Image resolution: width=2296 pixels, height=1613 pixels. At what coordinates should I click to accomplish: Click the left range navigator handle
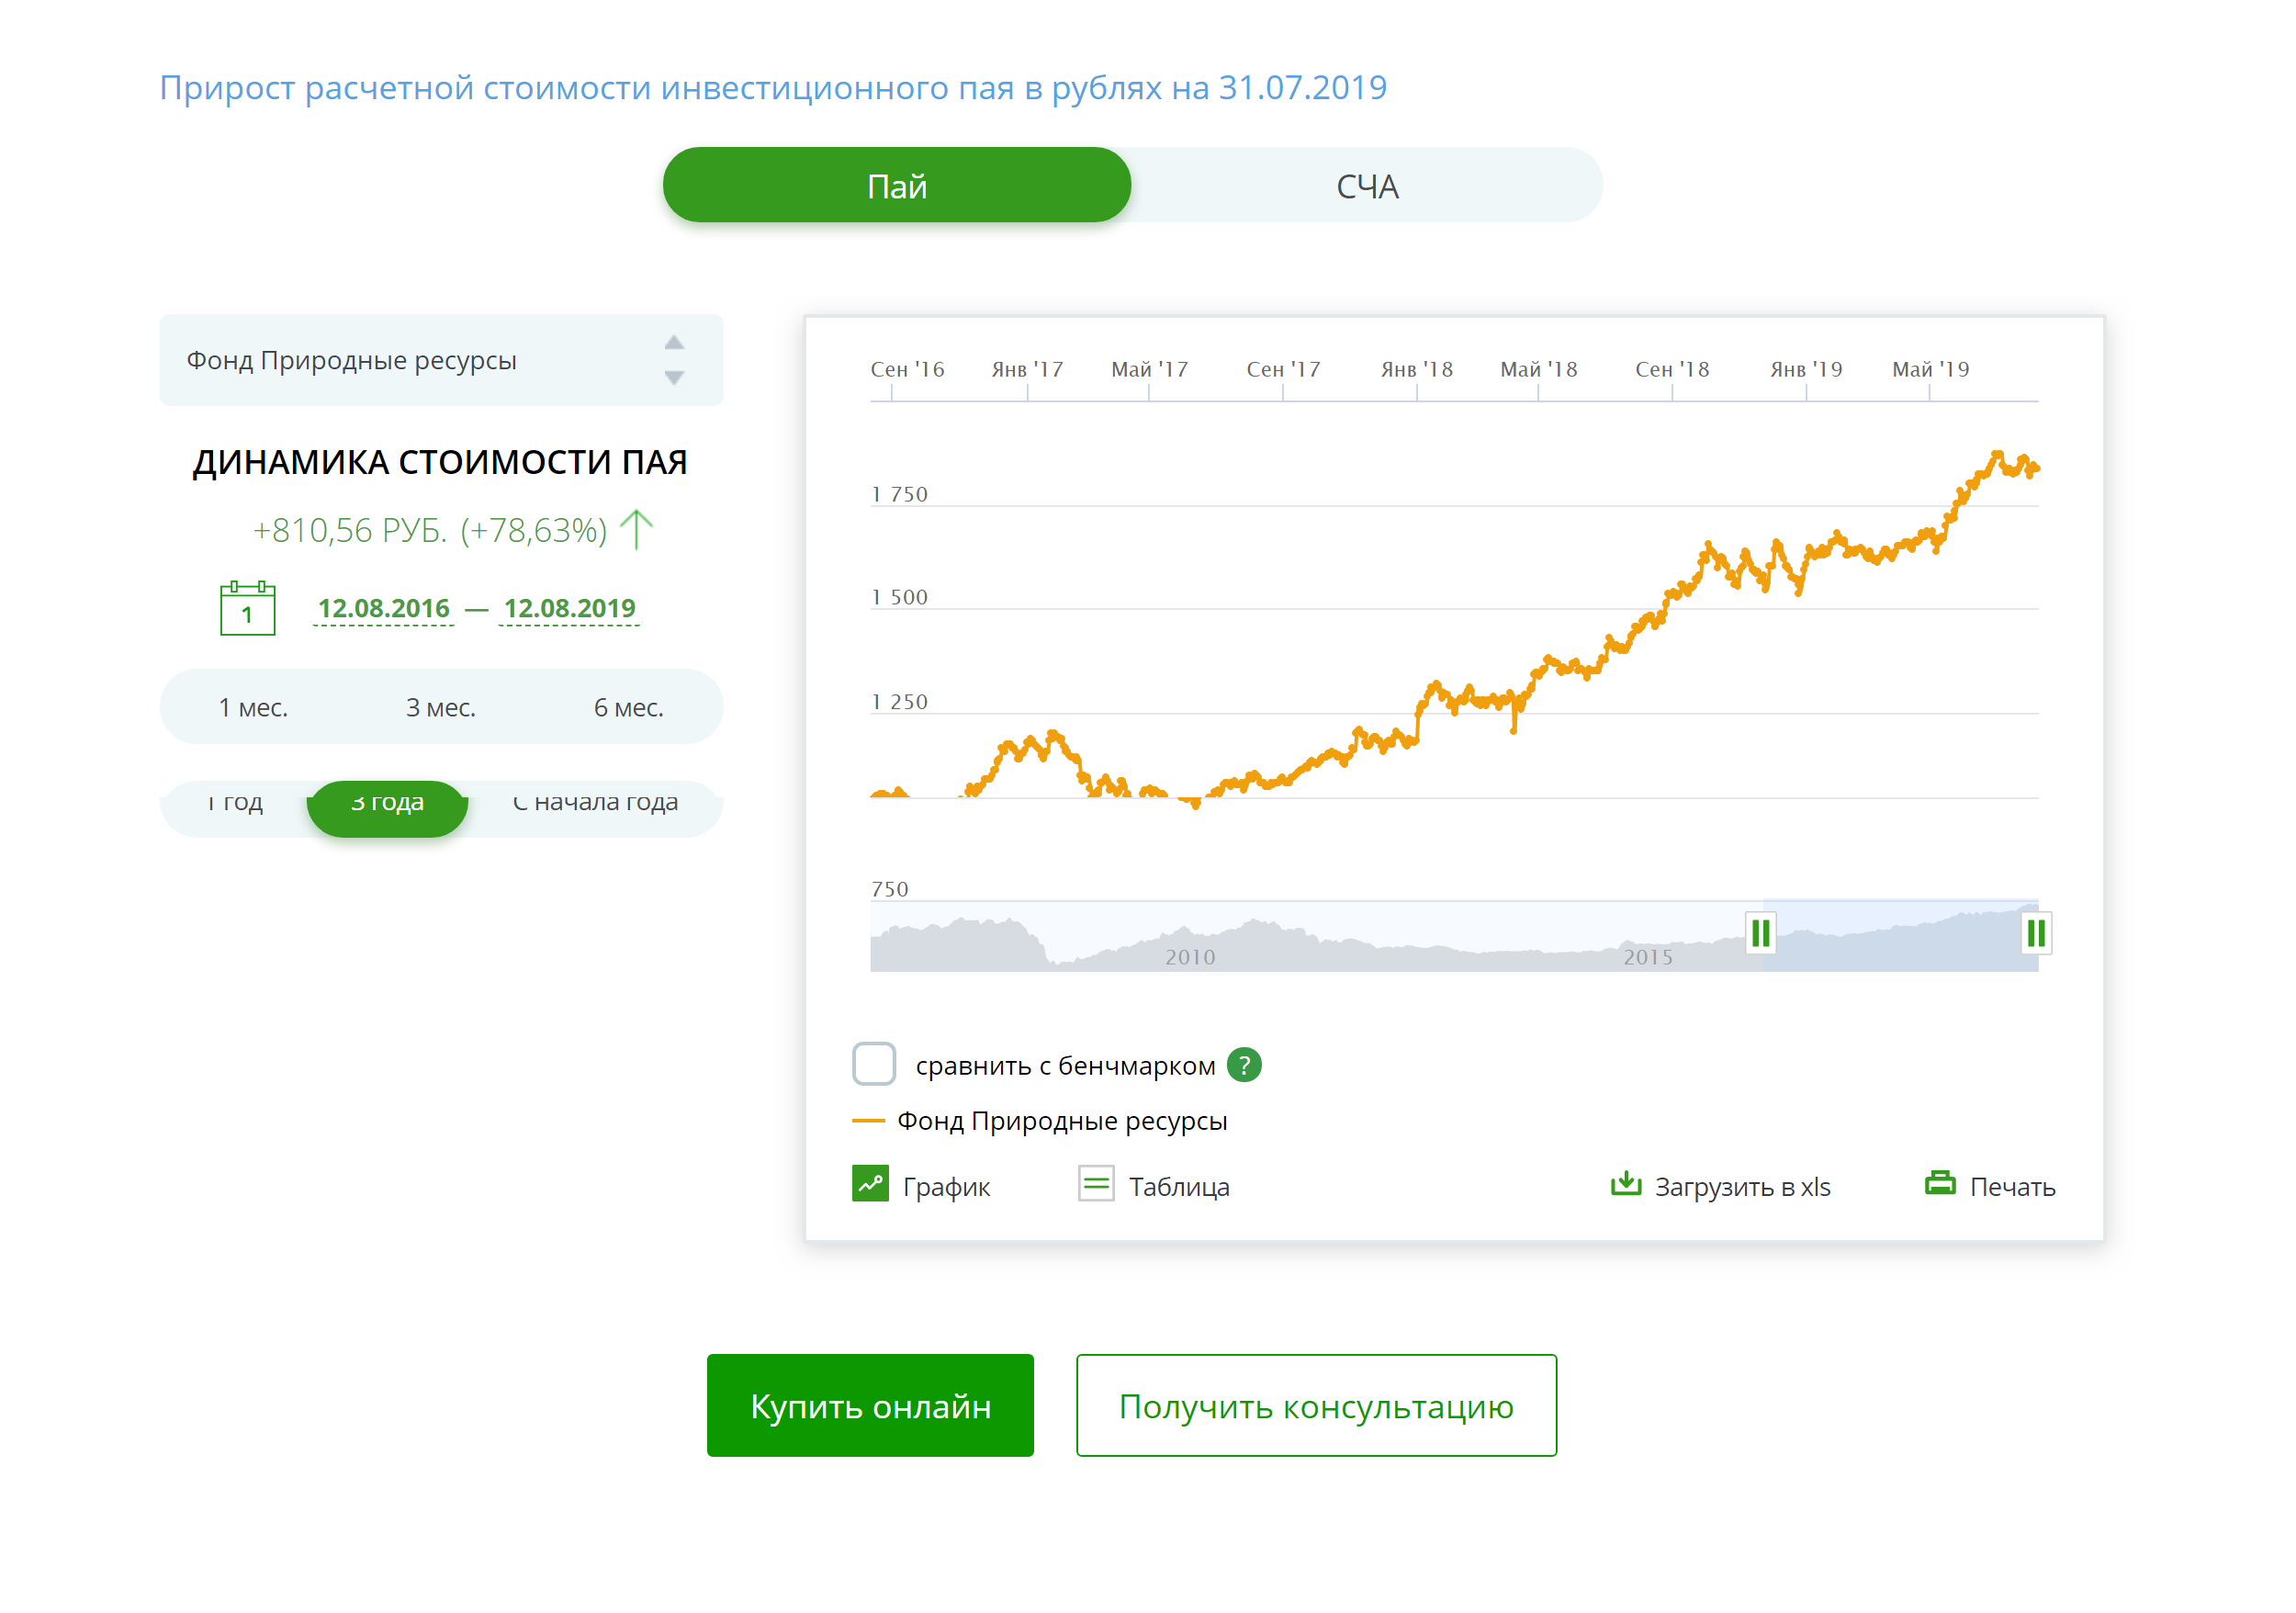(x=1760, y=933)
